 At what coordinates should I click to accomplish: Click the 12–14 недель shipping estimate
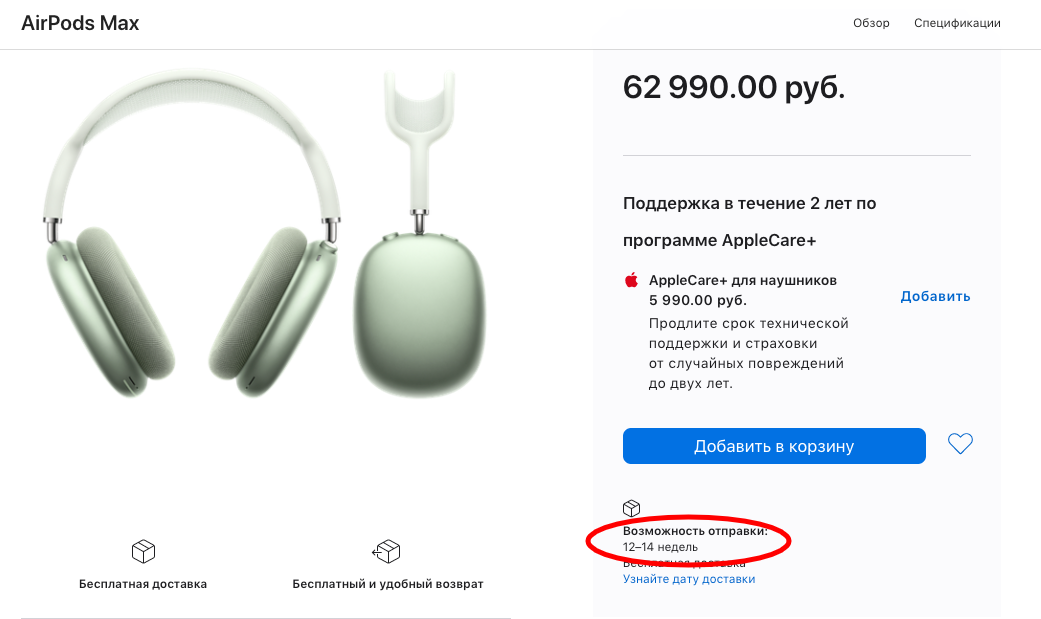pos(661,547)
